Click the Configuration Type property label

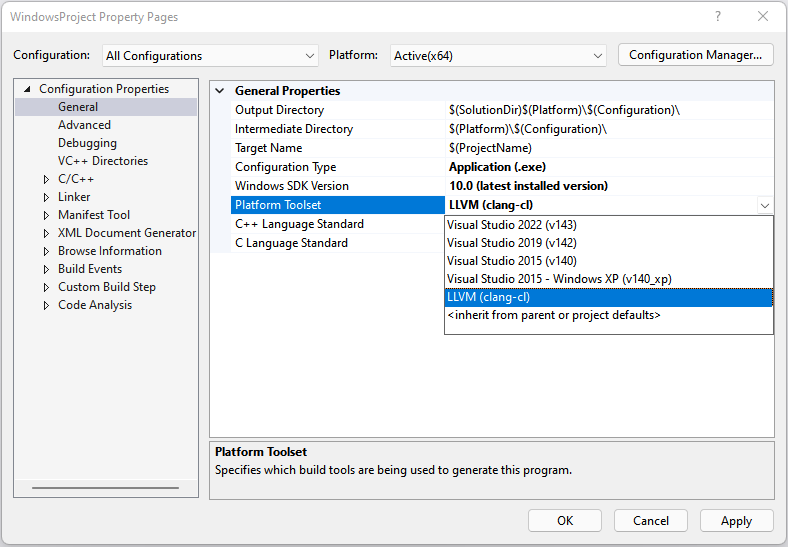(x=285, y=167)
